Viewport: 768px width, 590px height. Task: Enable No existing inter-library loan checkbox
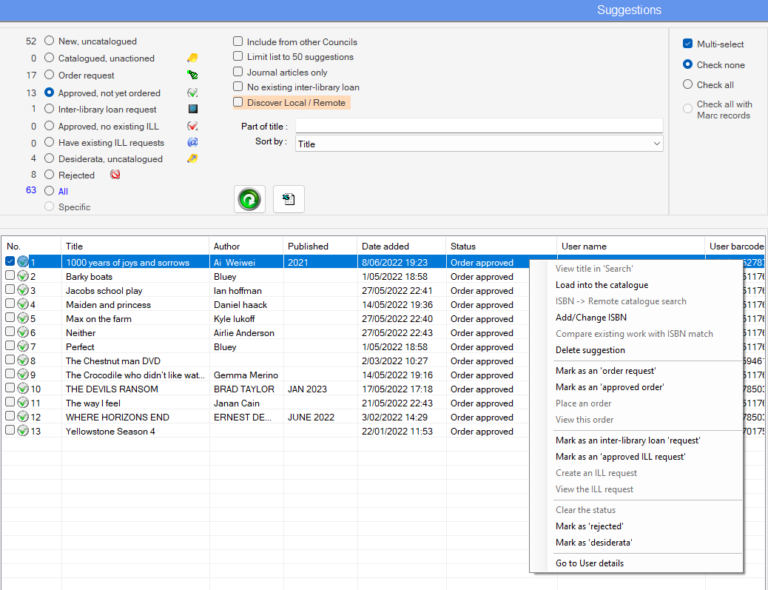coord(238,87)
